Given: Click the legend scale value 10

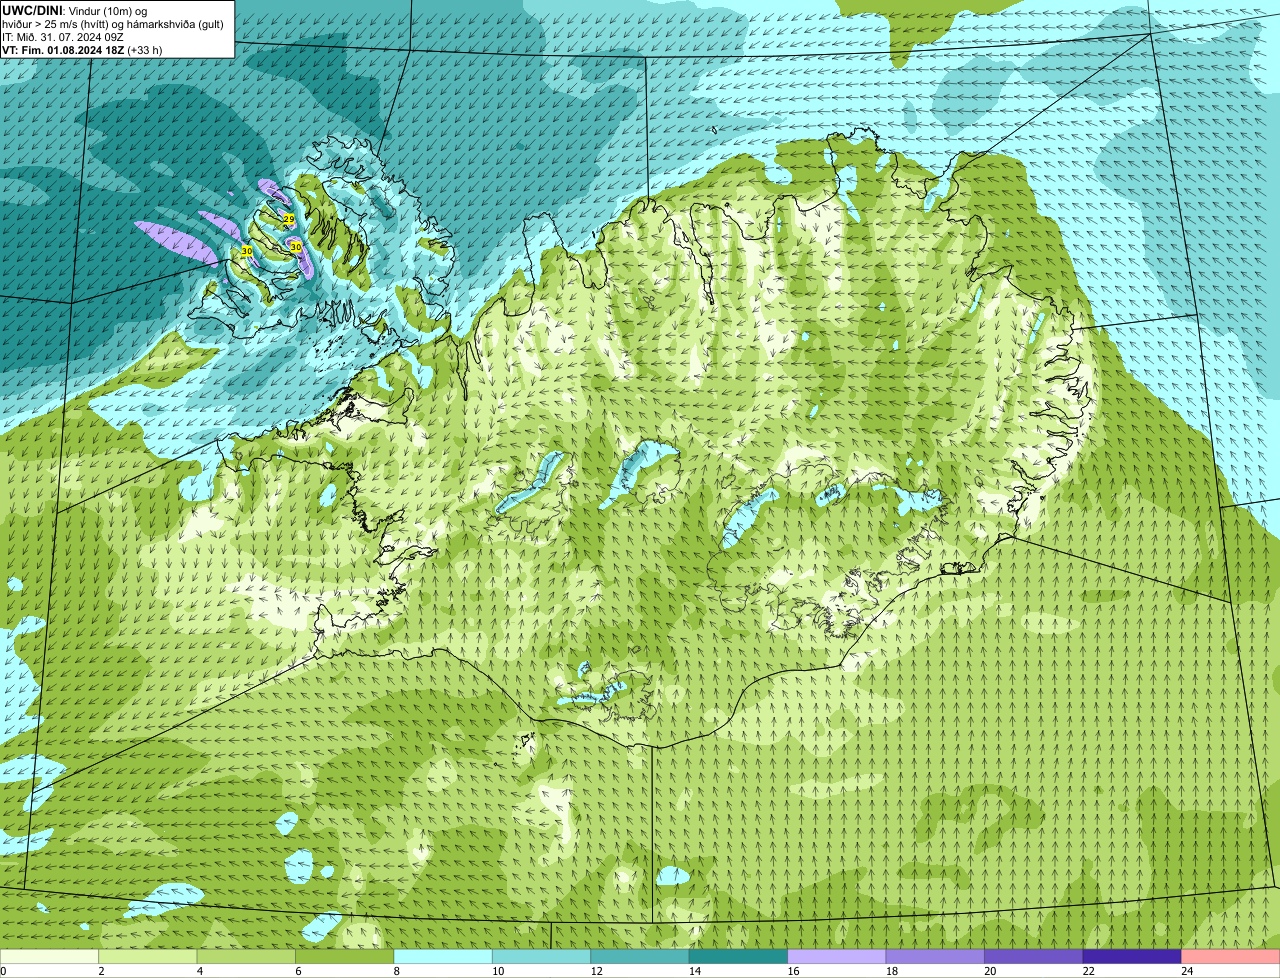Looking at the screenshot, I should point(498,971).
